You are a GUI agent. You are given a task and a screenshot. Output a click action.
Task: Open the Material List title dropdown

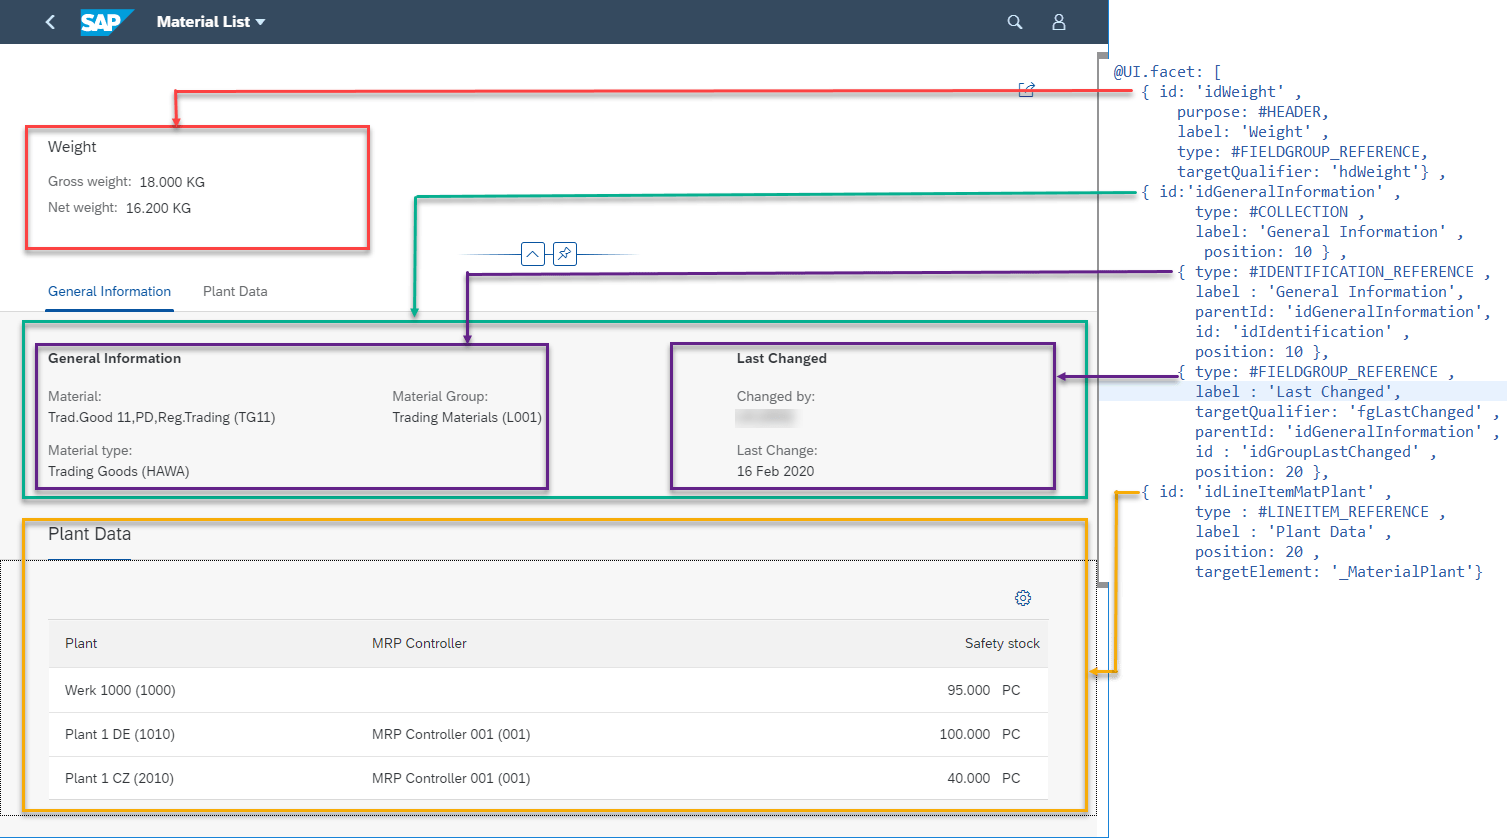click(x=210, y=21)
